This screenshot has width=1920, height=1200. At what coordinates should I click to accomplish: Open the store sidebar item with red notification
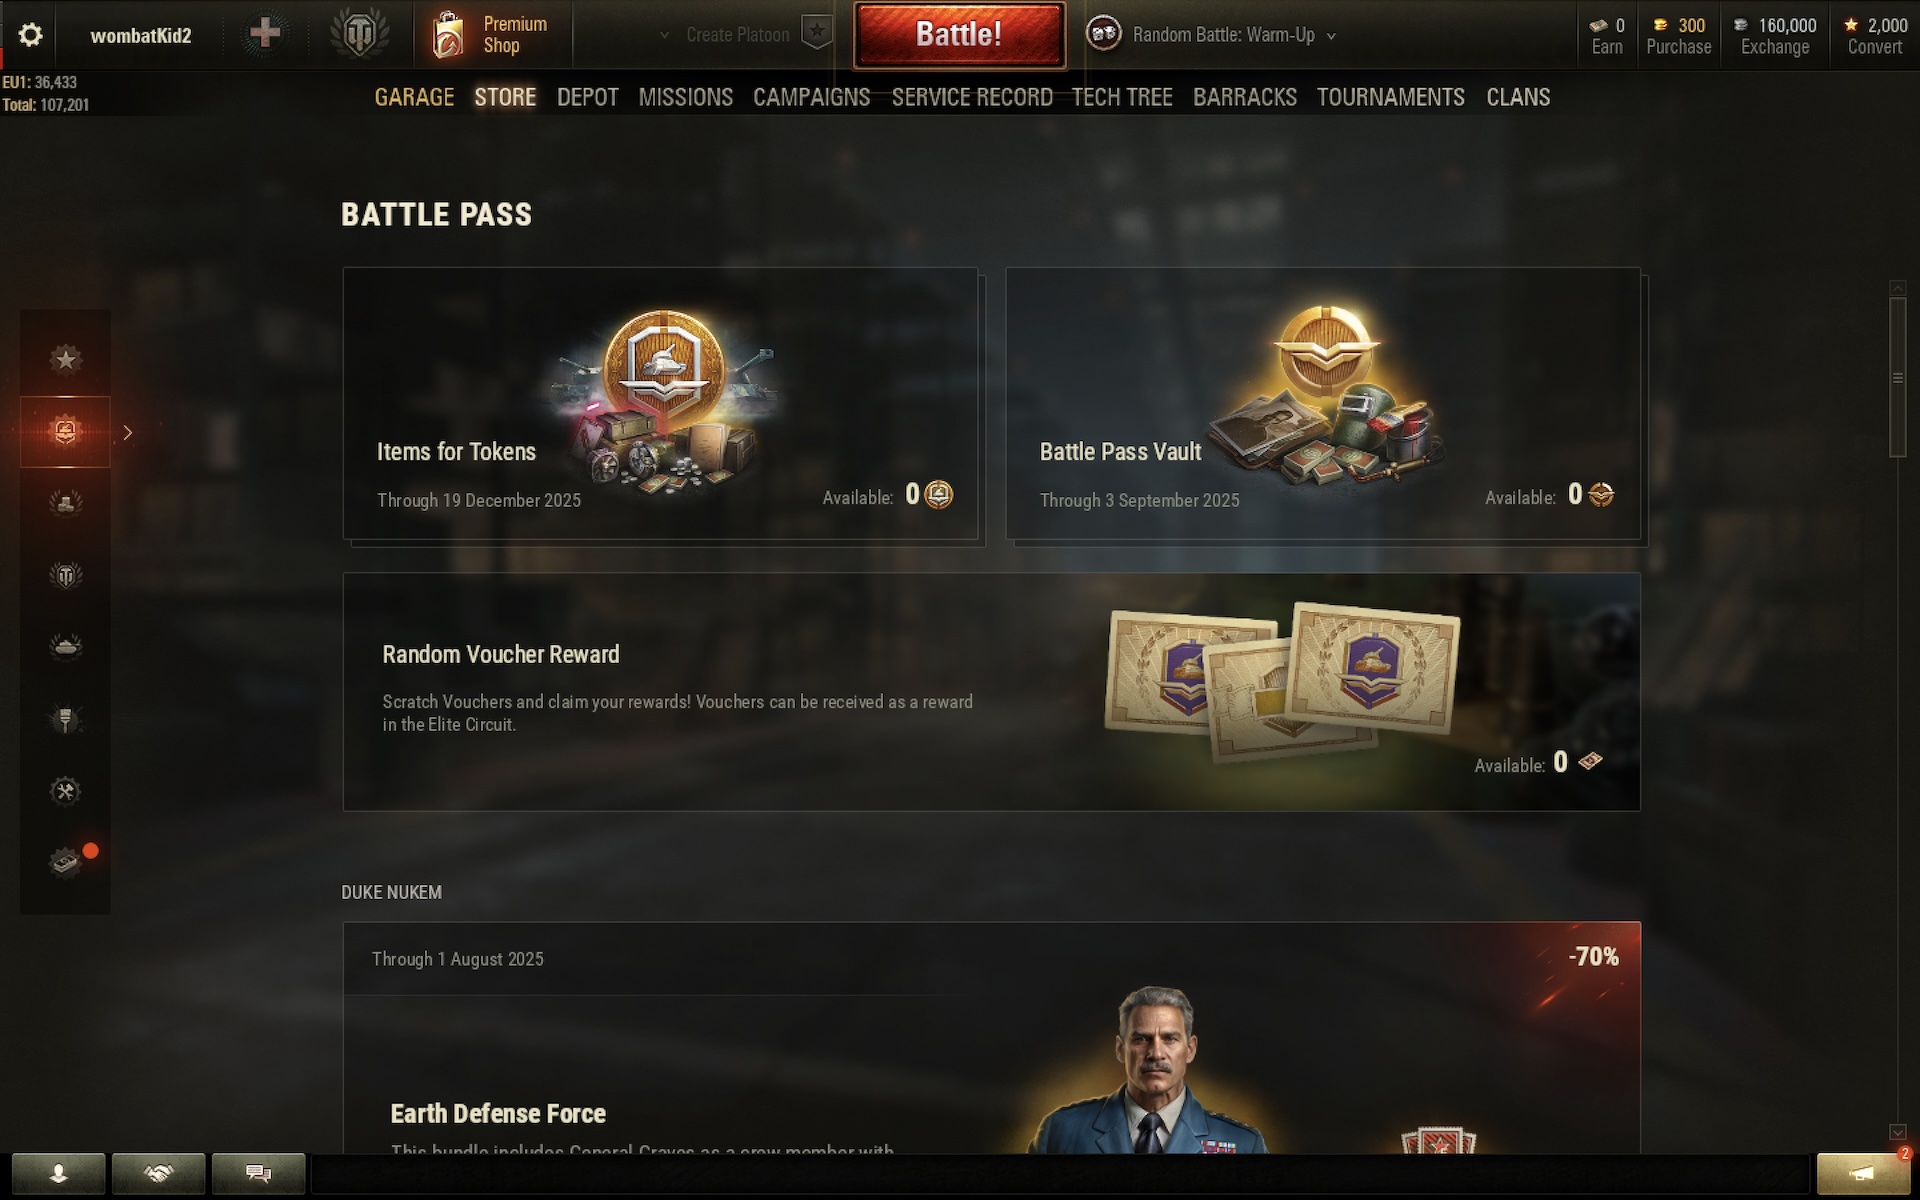66,862
